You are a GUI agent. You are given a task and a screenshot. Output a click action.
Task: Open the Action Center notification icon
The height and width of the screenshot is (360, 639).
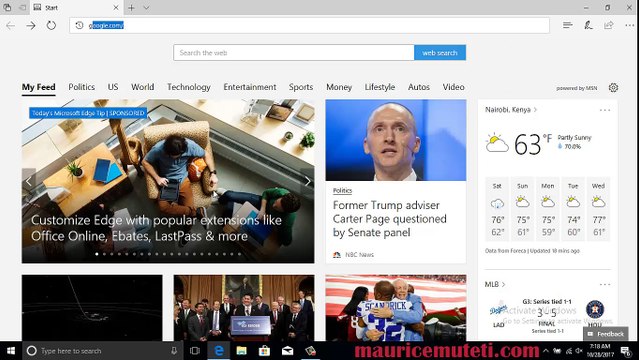[x=626, y=351]
